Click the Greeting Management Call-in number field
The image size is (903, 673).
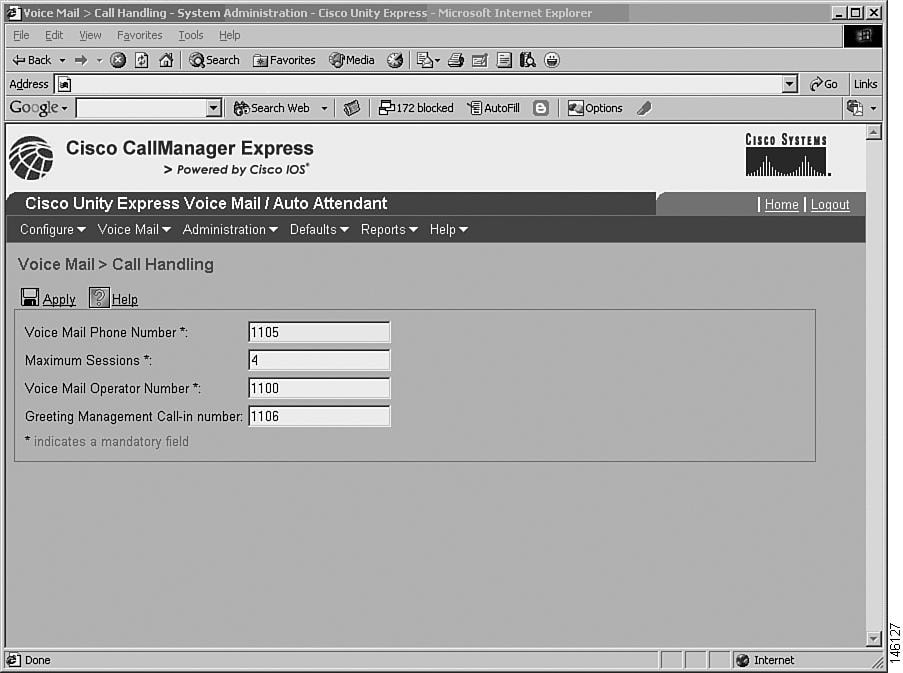[319, 416]
